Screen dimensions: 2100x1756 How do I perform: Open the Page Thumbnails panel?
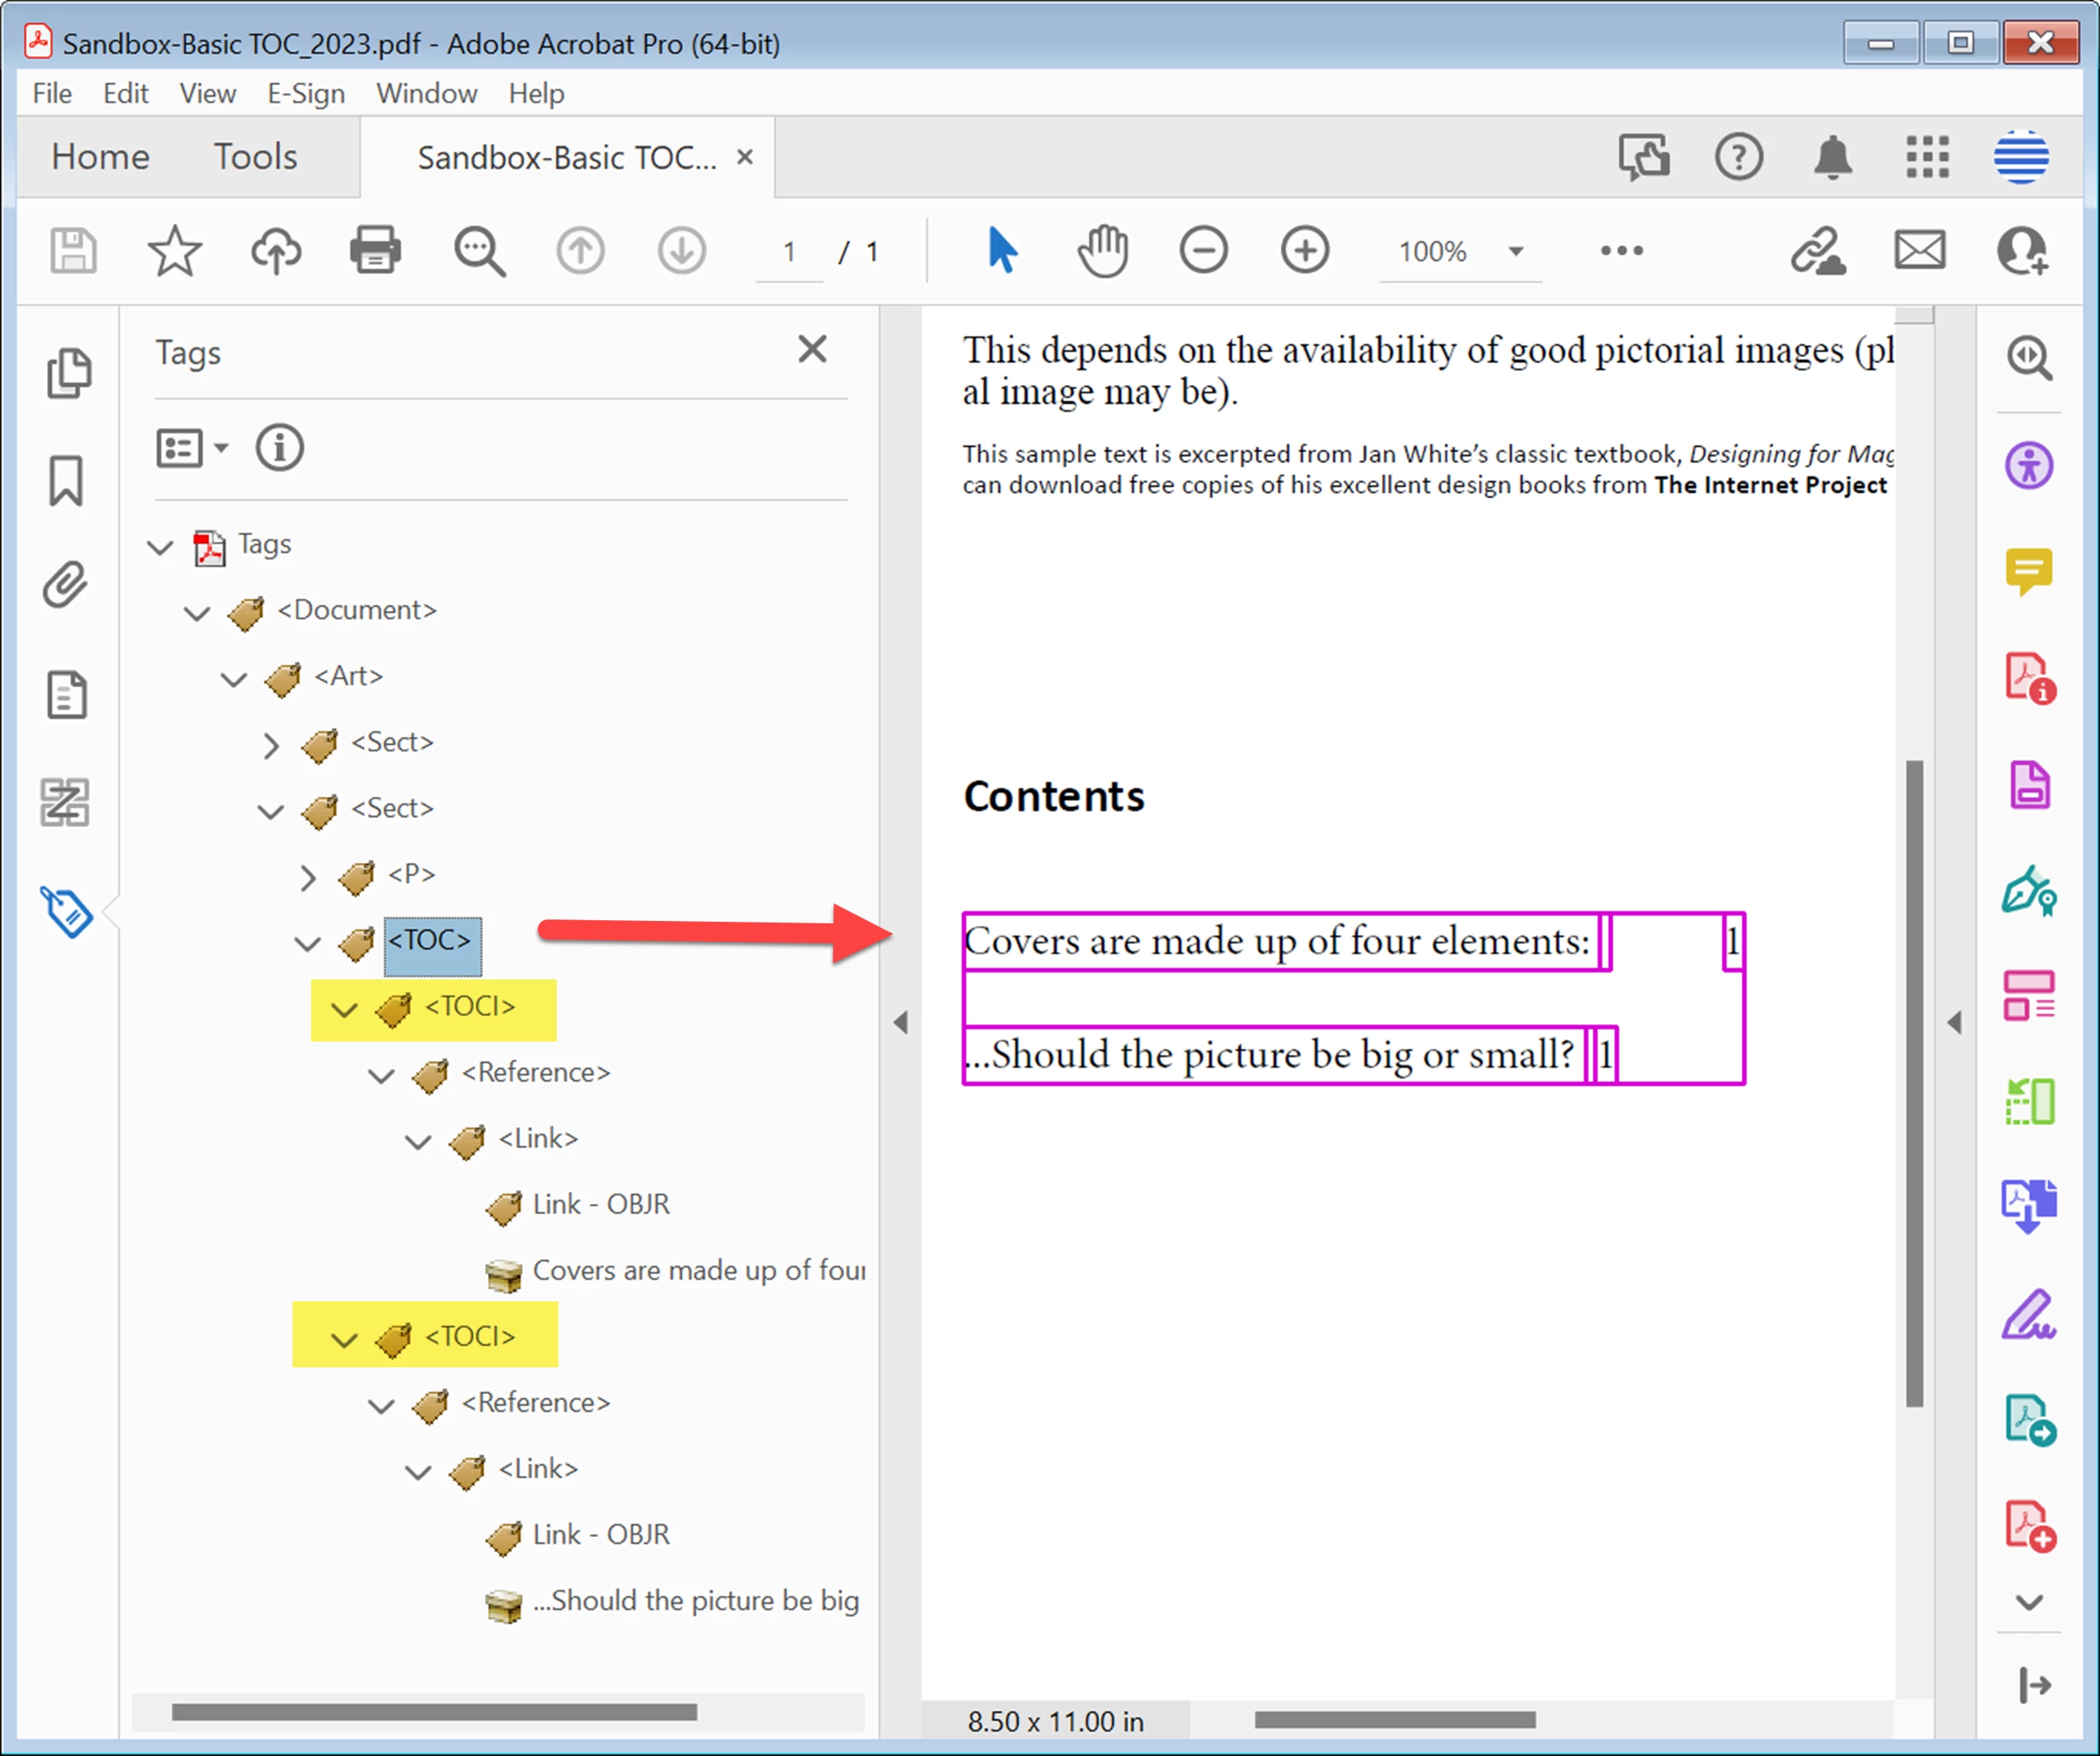coord(68,374)
